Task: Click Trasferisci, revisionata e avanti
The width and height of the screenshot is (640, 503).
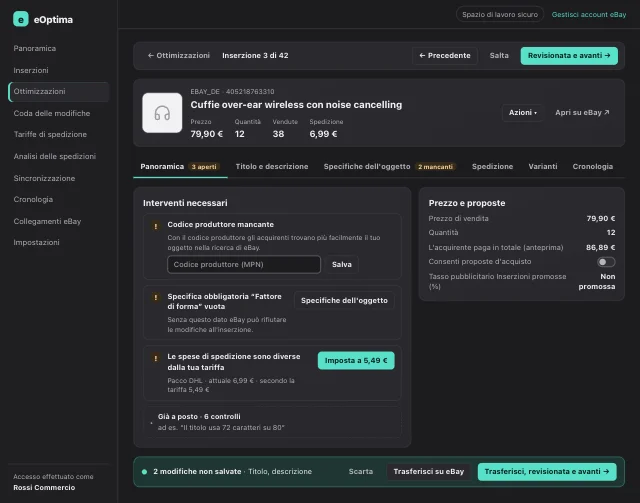Action: [547, 472]
